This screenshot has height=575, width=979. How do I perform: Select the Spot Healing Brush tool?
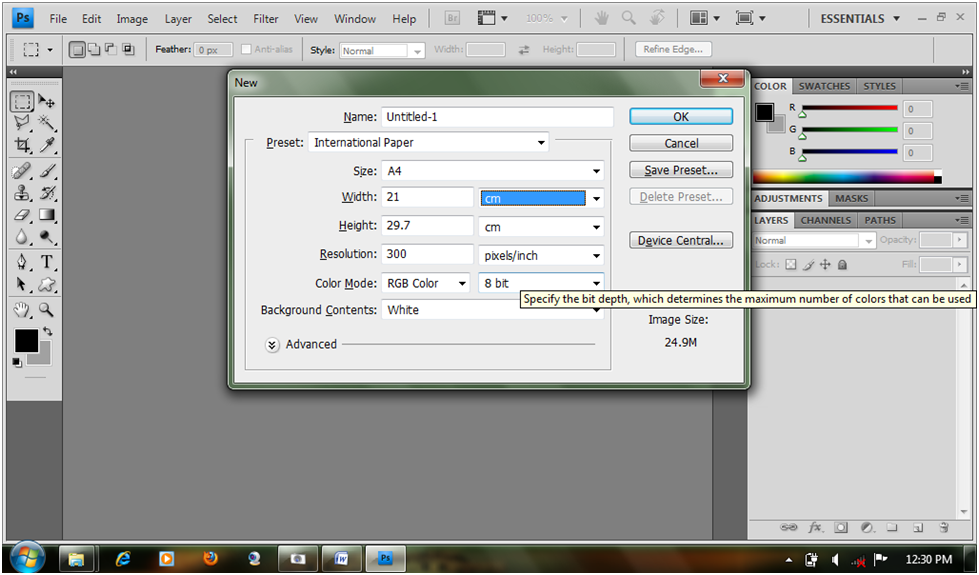point(22,170)
